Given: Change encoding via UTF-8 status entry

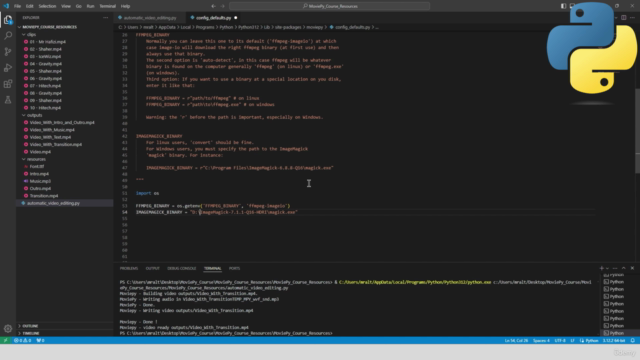Looking at the screenshot, I should [560, 340].
